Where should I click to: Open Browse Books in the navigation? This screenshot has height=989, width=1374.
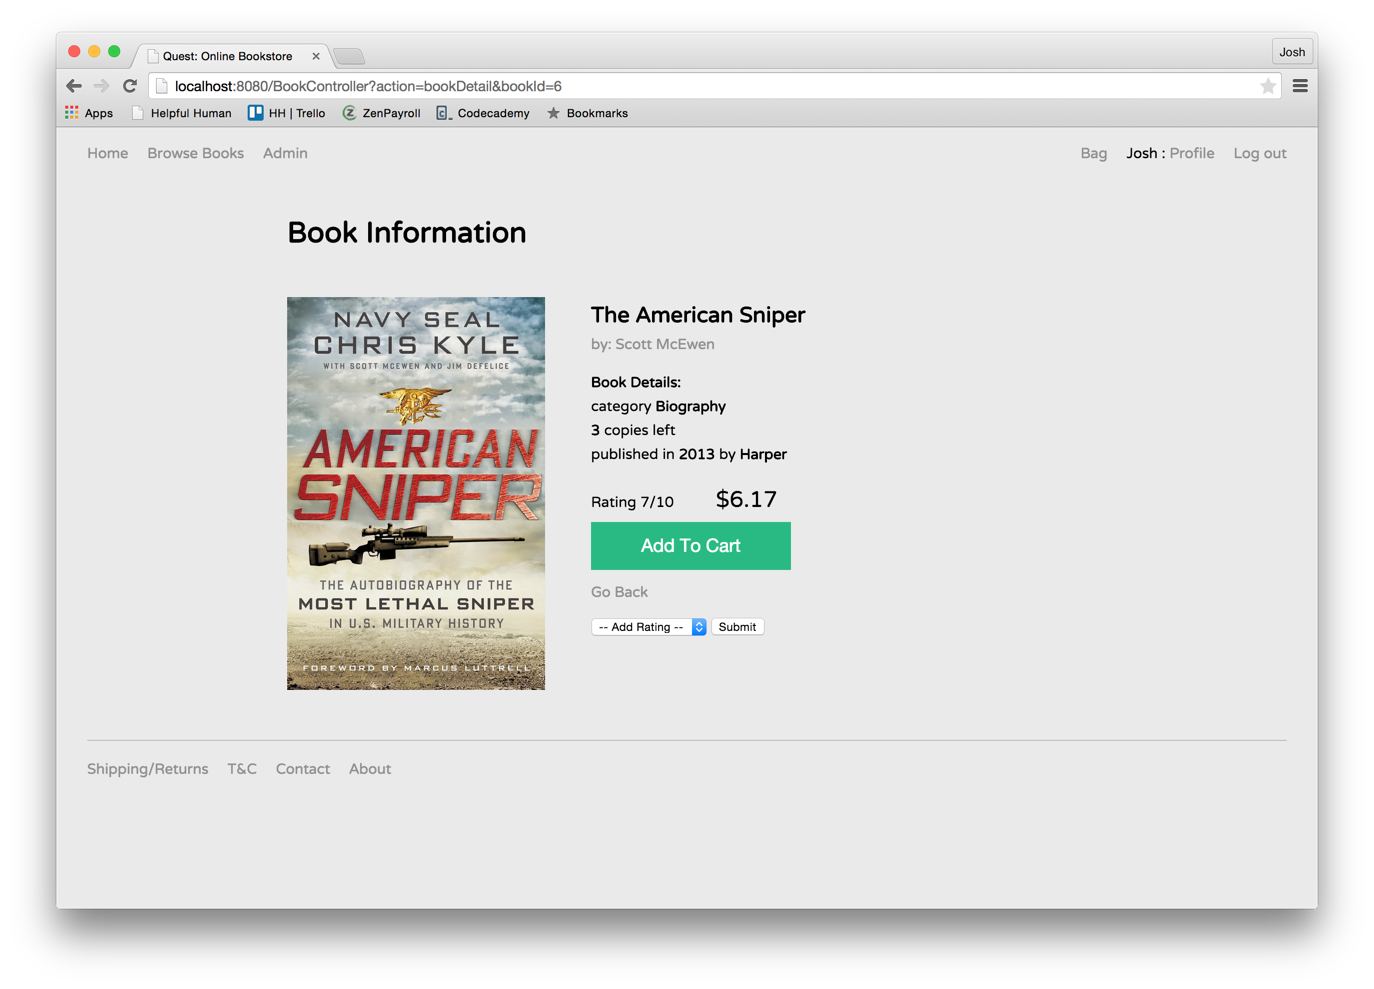coord(195,153)
